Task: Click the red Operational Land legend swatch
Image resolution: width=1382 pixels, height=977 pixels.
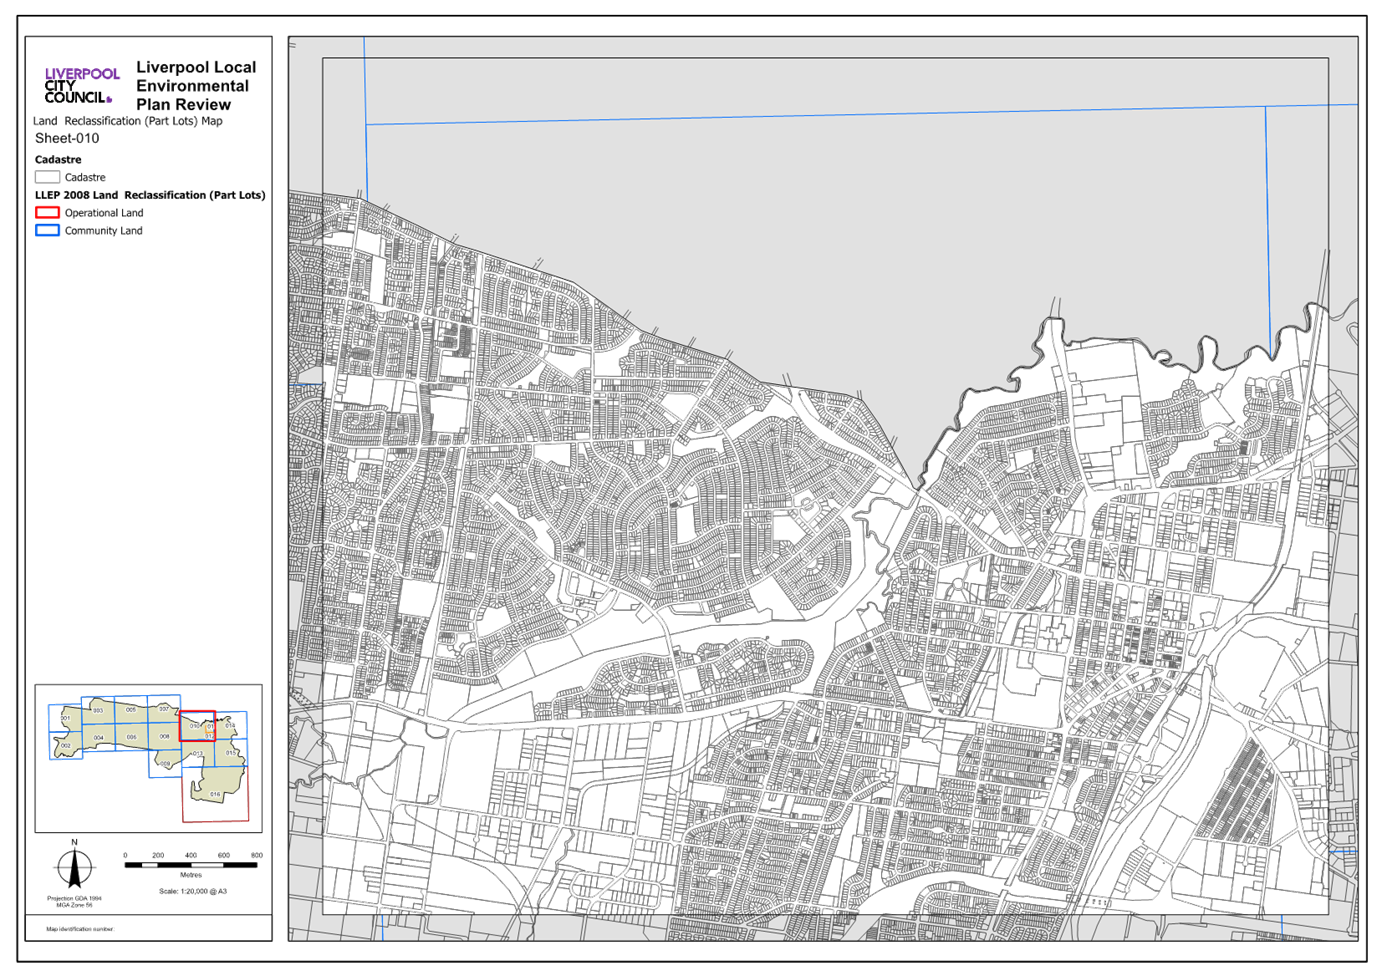Action: 47,213
